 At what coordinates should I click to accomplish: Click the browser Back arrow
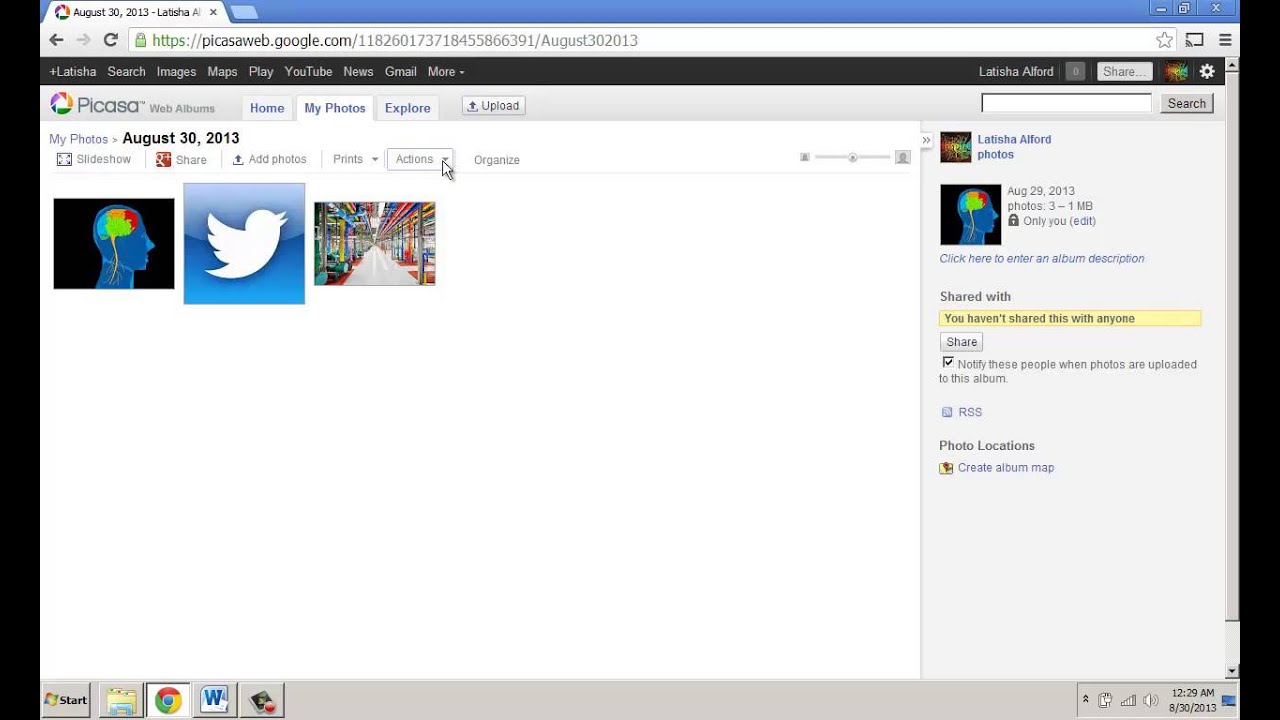click(57, 40)
